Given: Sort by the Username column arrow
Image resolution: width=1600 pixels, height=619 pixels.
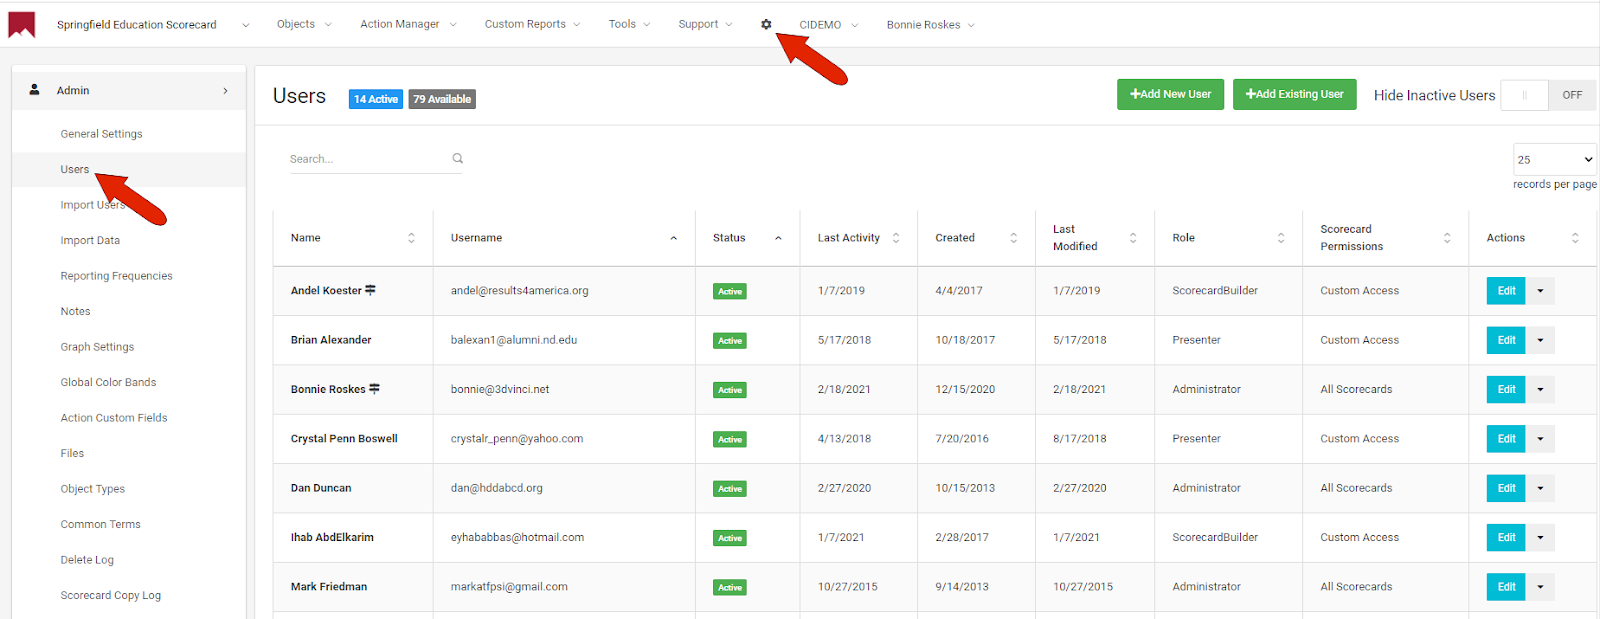Looking at the screenshot, I should click(x=673, y=238).
